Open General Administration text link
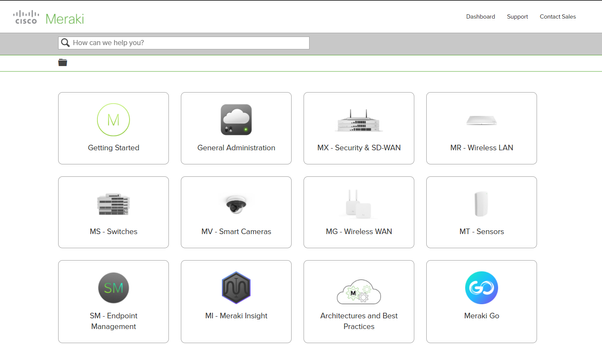This screenshot has height=363, width=602. 236,148
